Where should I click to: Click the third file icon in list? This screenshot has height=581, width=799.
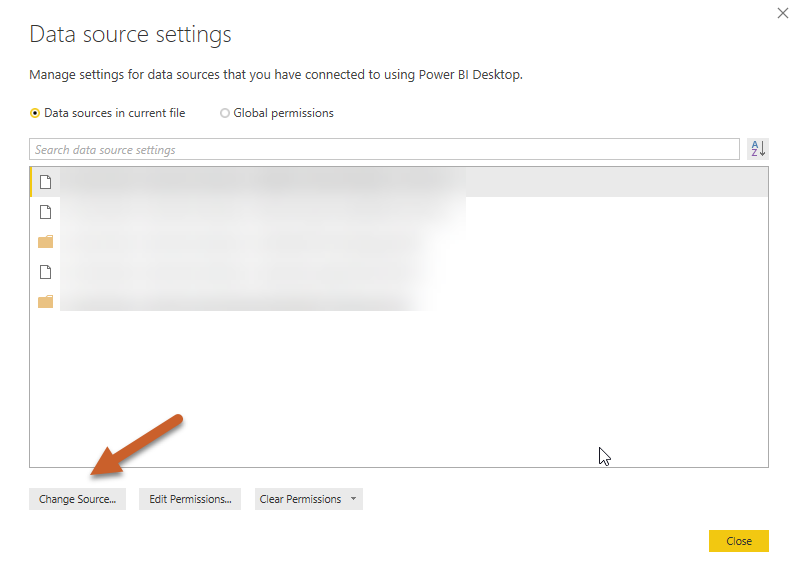pos(45,272)
